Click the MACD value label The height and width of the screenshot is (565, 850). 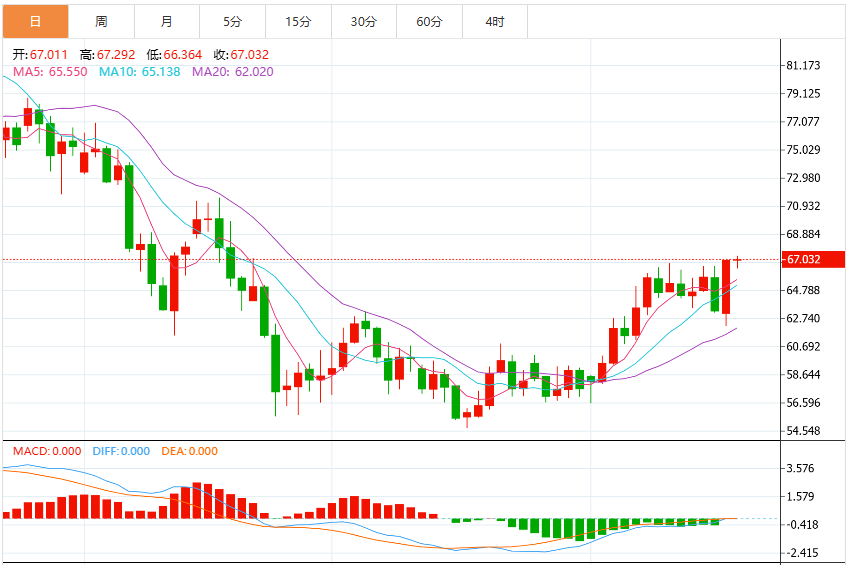pos(47,451)
